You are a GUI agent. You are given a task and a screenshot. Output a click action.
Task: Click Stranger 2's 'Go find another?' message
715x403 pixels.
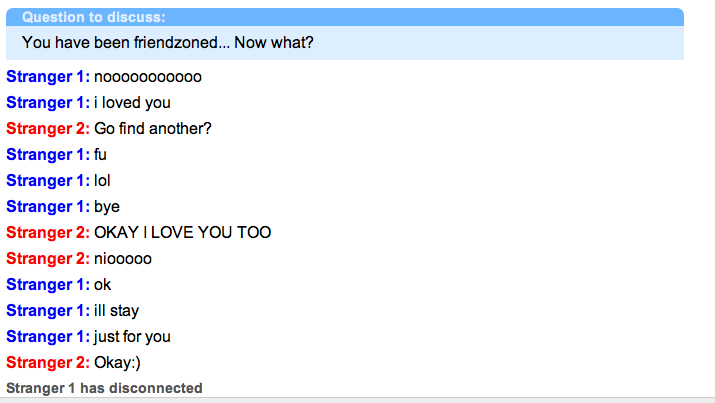click(153, 129)
